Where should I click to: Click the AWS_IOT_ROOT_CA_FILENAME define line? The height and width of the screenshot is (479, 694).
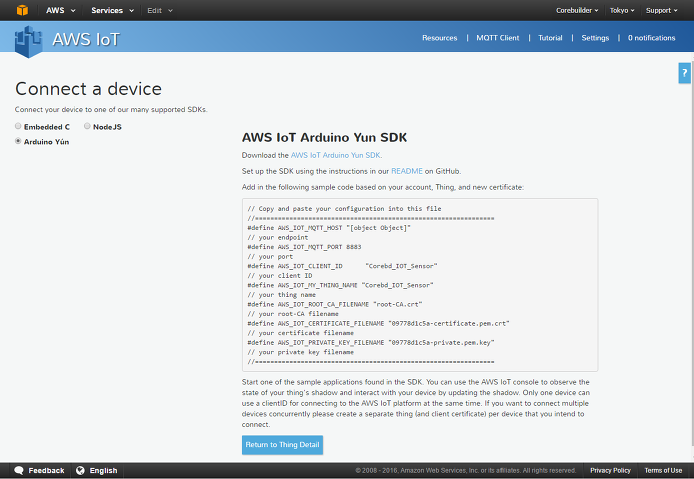coord(335,304)
